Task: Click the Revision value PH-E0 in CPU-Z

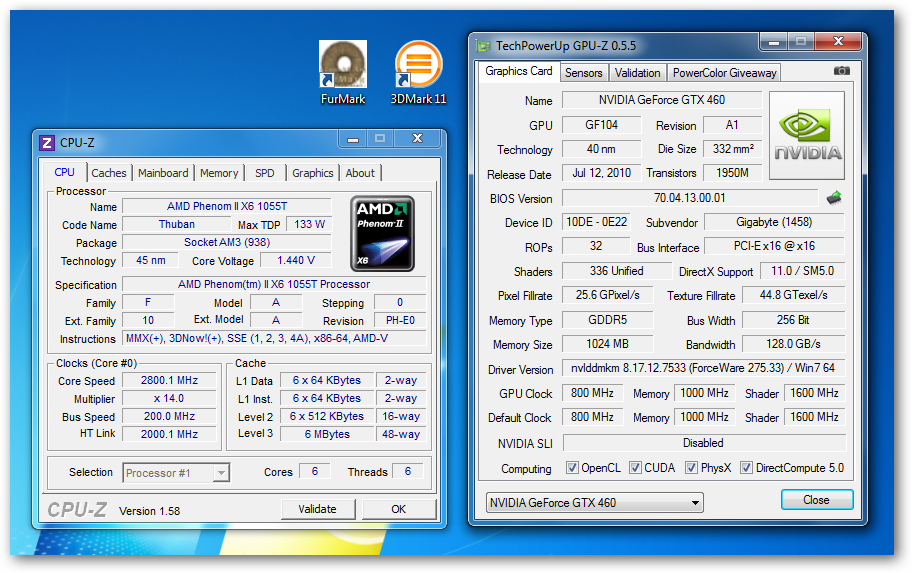Action: 400,320
